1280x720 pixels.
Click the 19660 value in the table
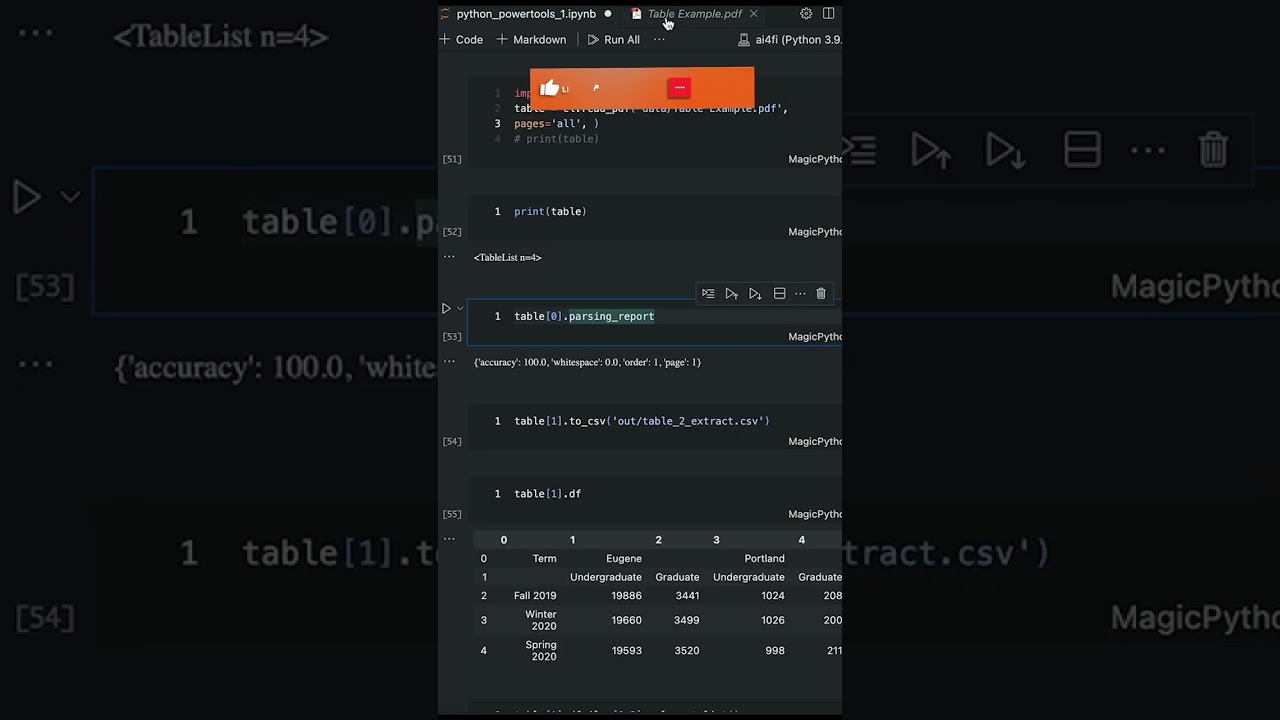(626, 620)
